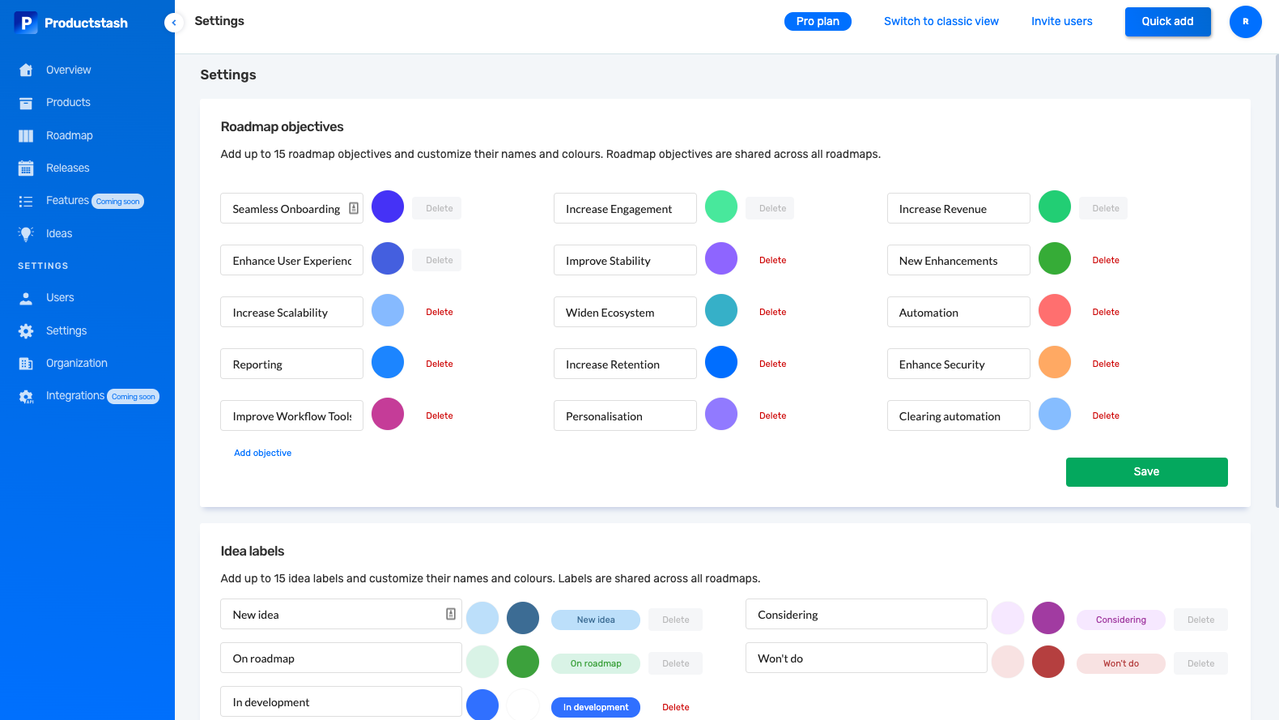The width and height of the screenshot is (1279, 720).
Task: Save the roadmap objectives
Action: 1146,472
